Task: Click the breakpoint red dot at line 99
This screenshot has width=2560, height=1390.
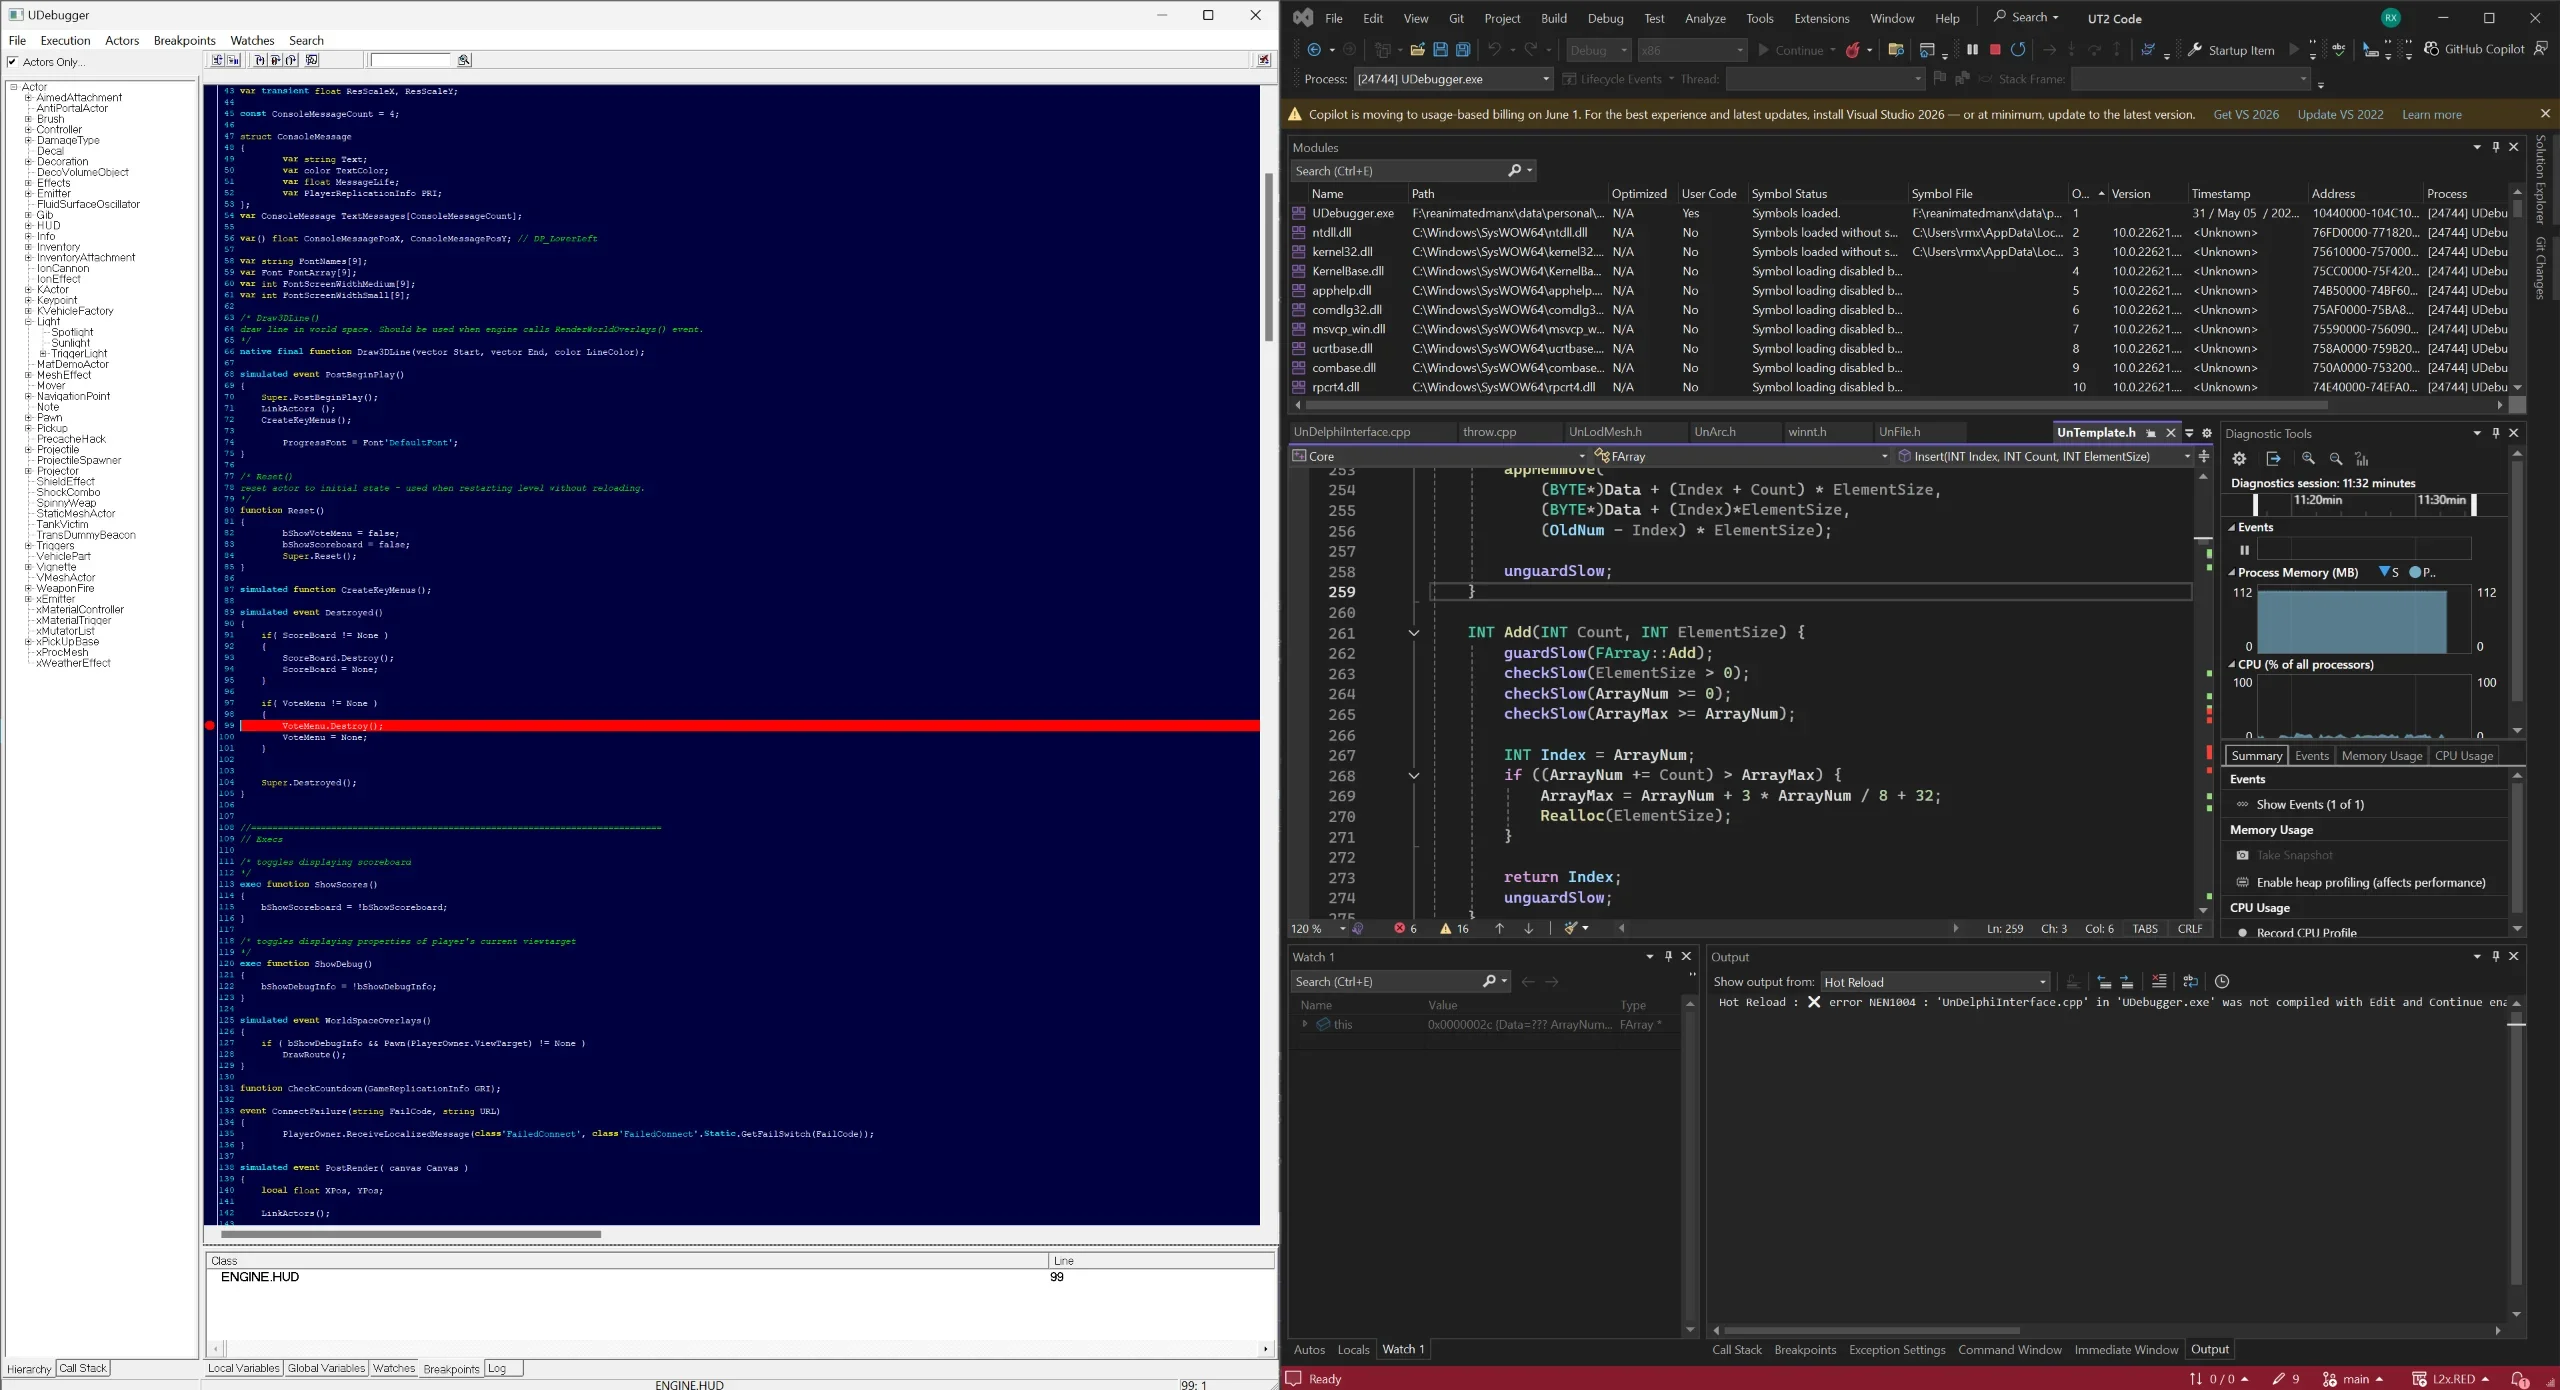Action: tap(210, 725)
